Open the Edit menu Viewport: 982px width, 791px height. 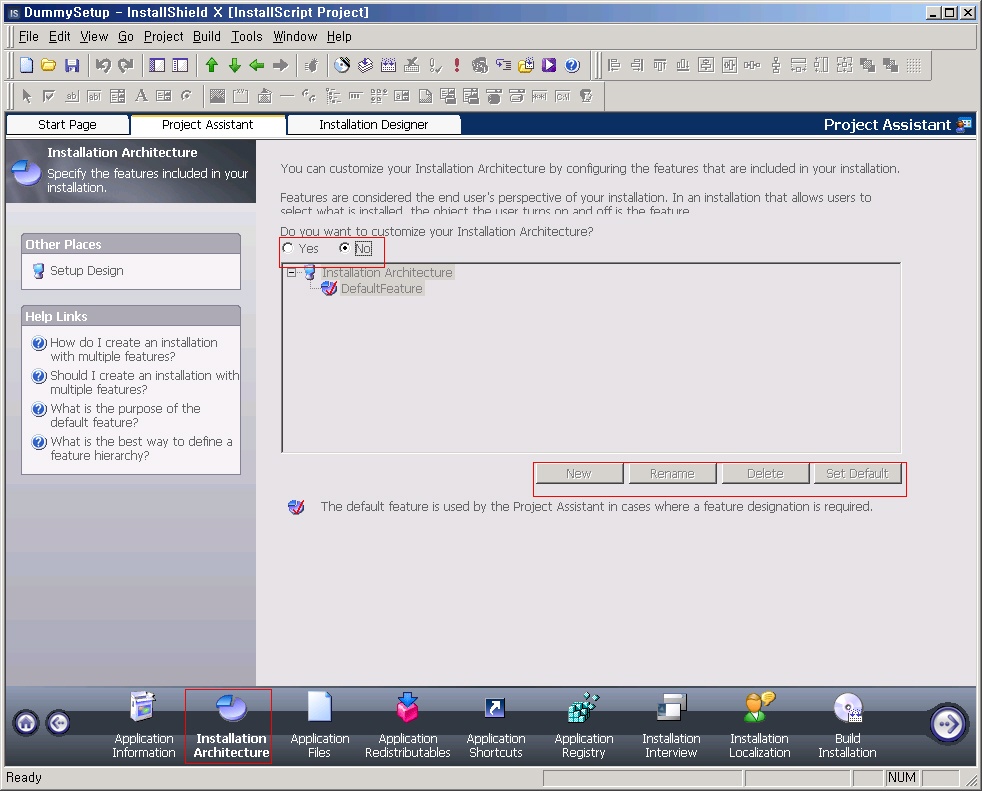(59, 36)
